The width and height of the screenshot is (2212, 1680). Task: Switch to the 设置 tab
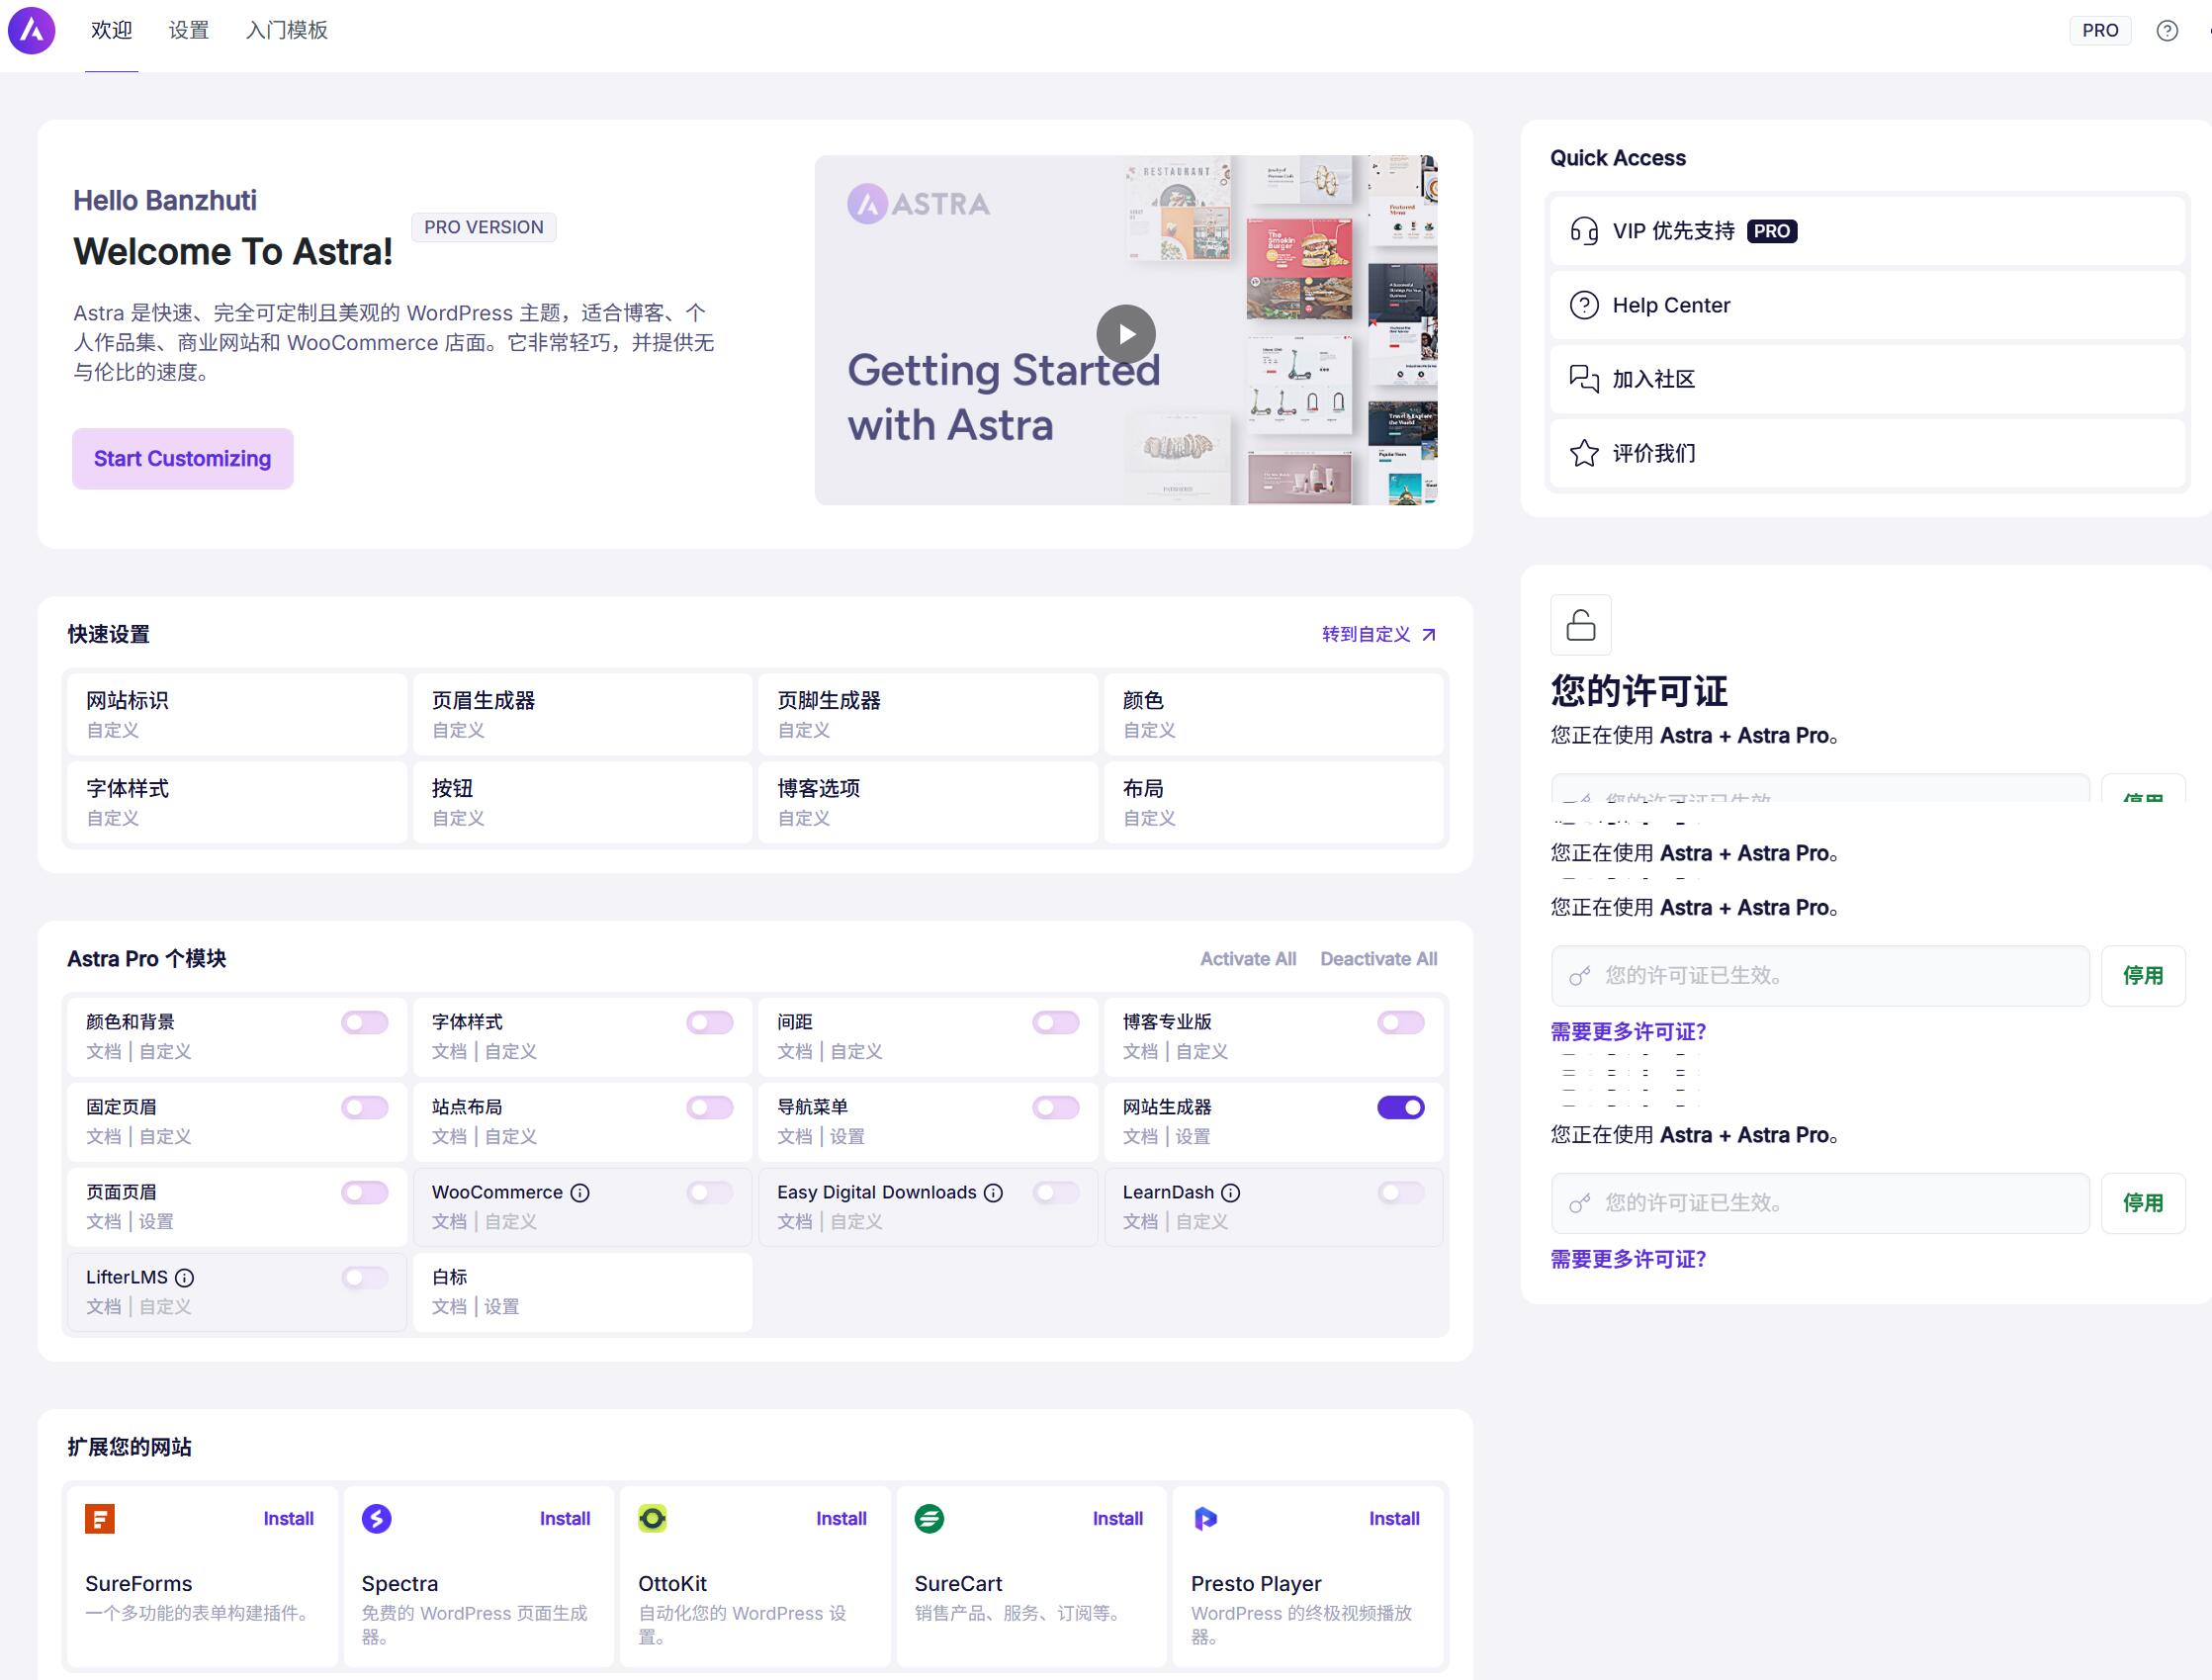tap(189, 30)
